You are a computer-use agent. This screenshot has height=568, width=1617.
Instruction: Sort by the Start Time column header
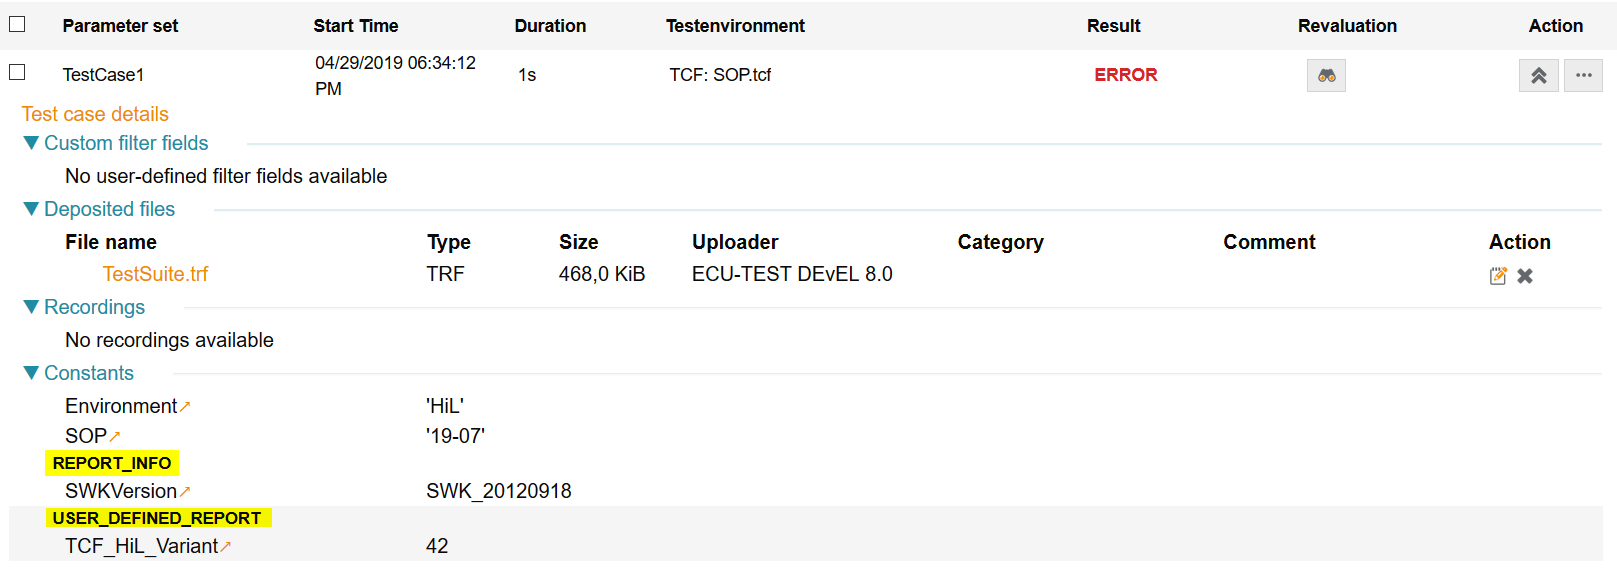[x=355, y=26]
